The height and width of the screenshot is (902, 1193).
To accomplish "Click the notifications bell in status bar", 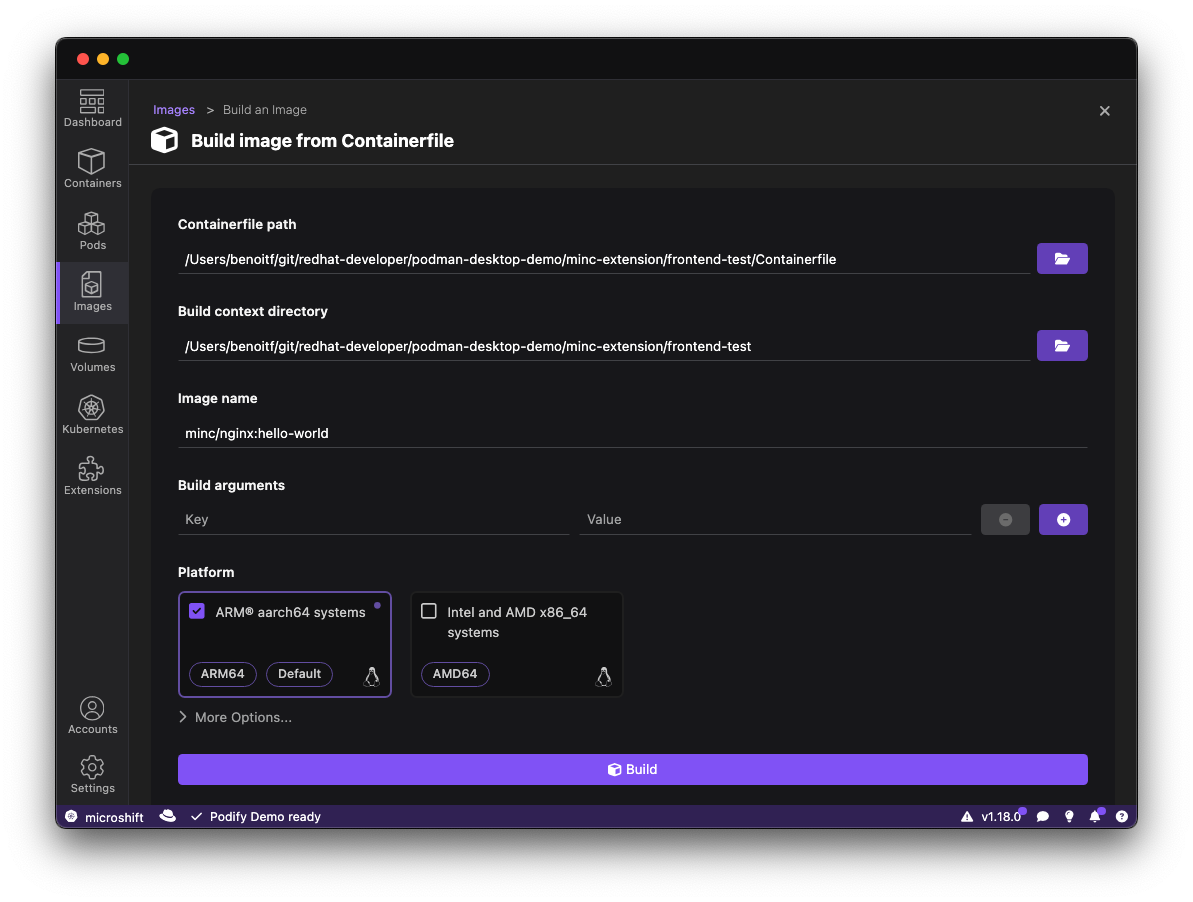I will (1095, 817).
